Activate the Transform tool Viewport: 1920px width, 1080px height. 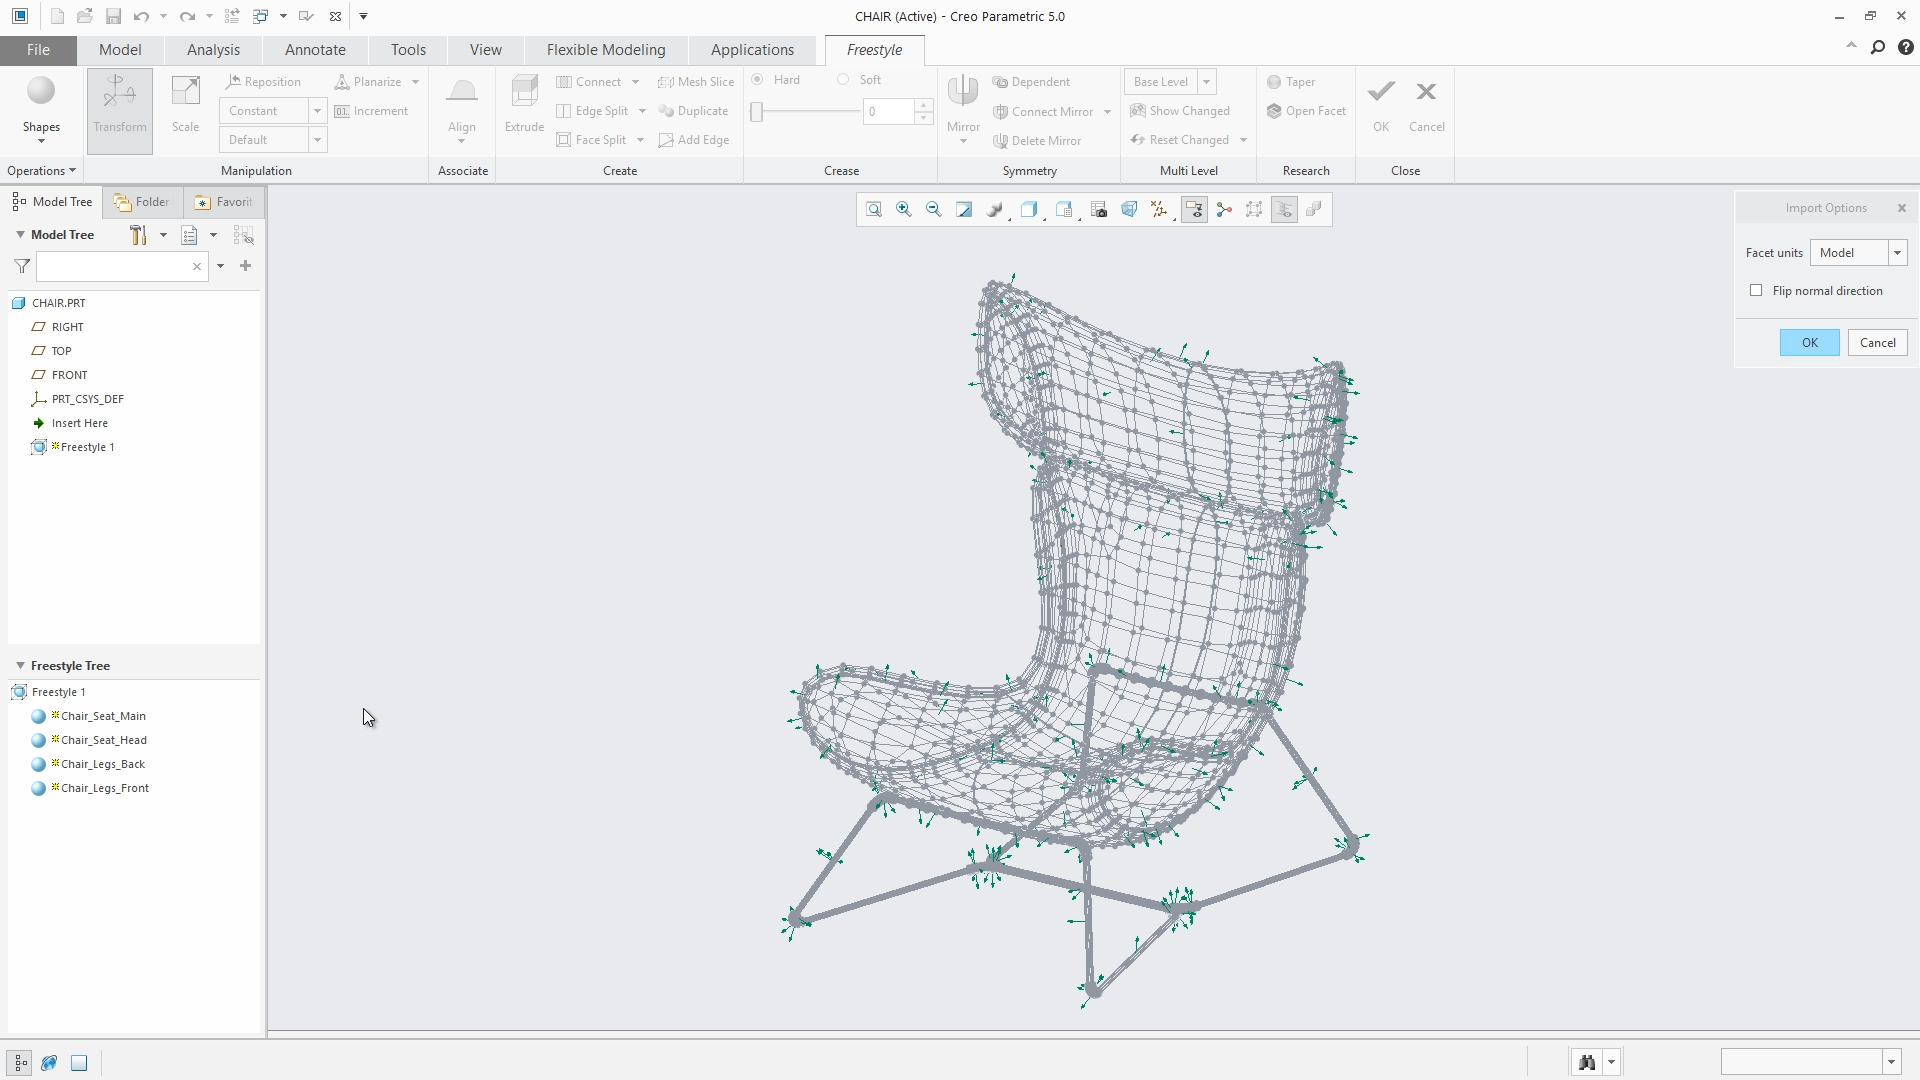click(x=120, y=110)
